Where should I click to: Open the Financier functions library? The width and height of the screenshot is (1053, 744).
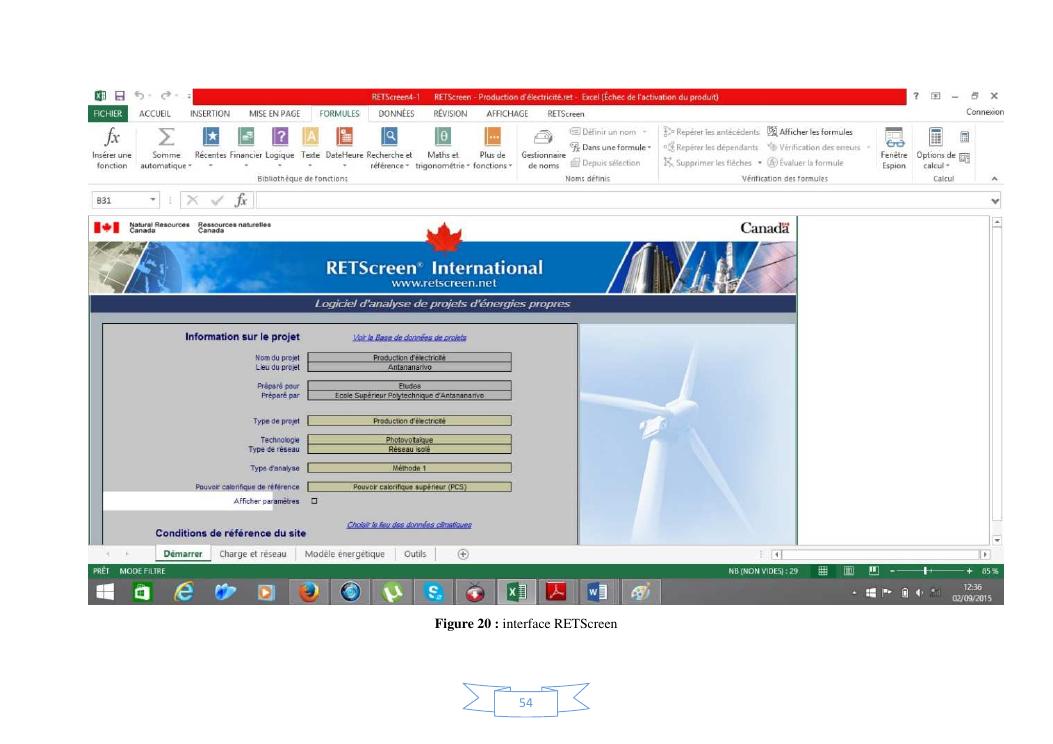(x=246, y=138)
